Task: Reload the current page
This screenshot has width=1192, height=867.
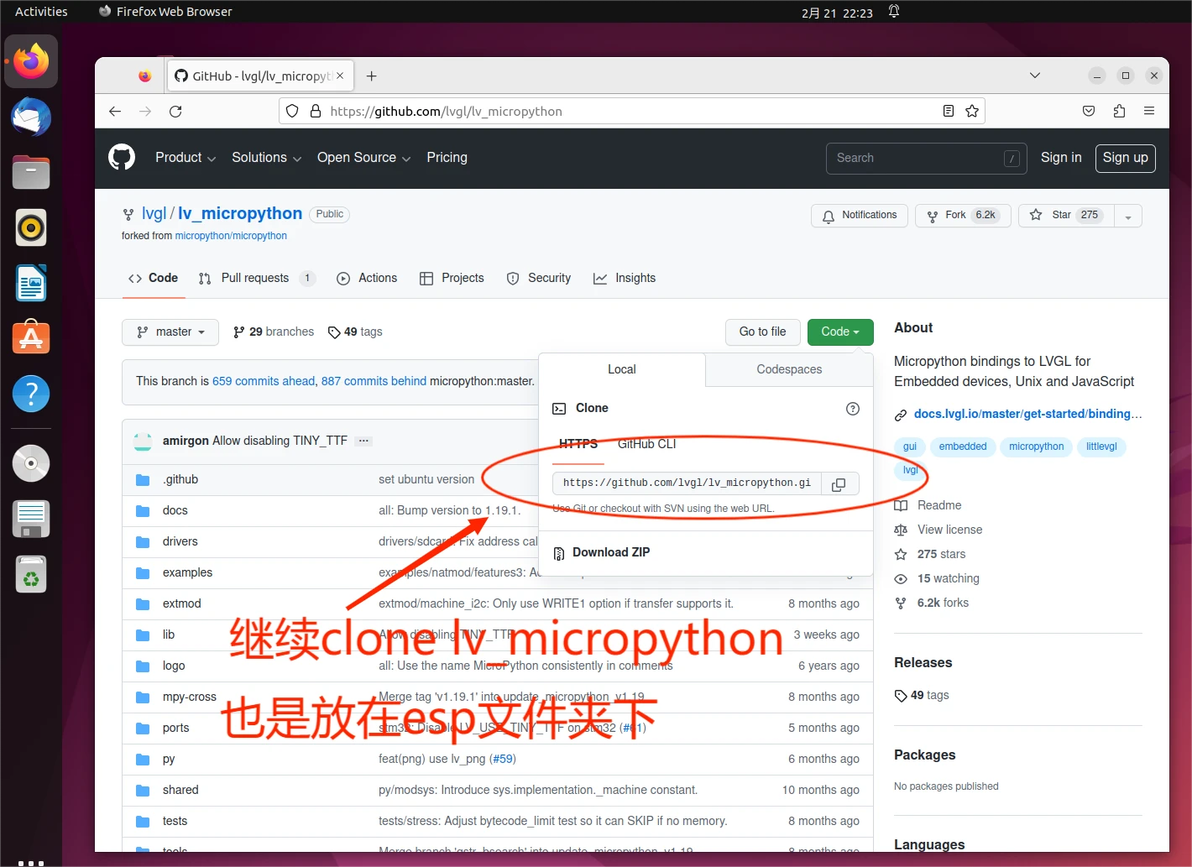Action: (x=176, y=111)
